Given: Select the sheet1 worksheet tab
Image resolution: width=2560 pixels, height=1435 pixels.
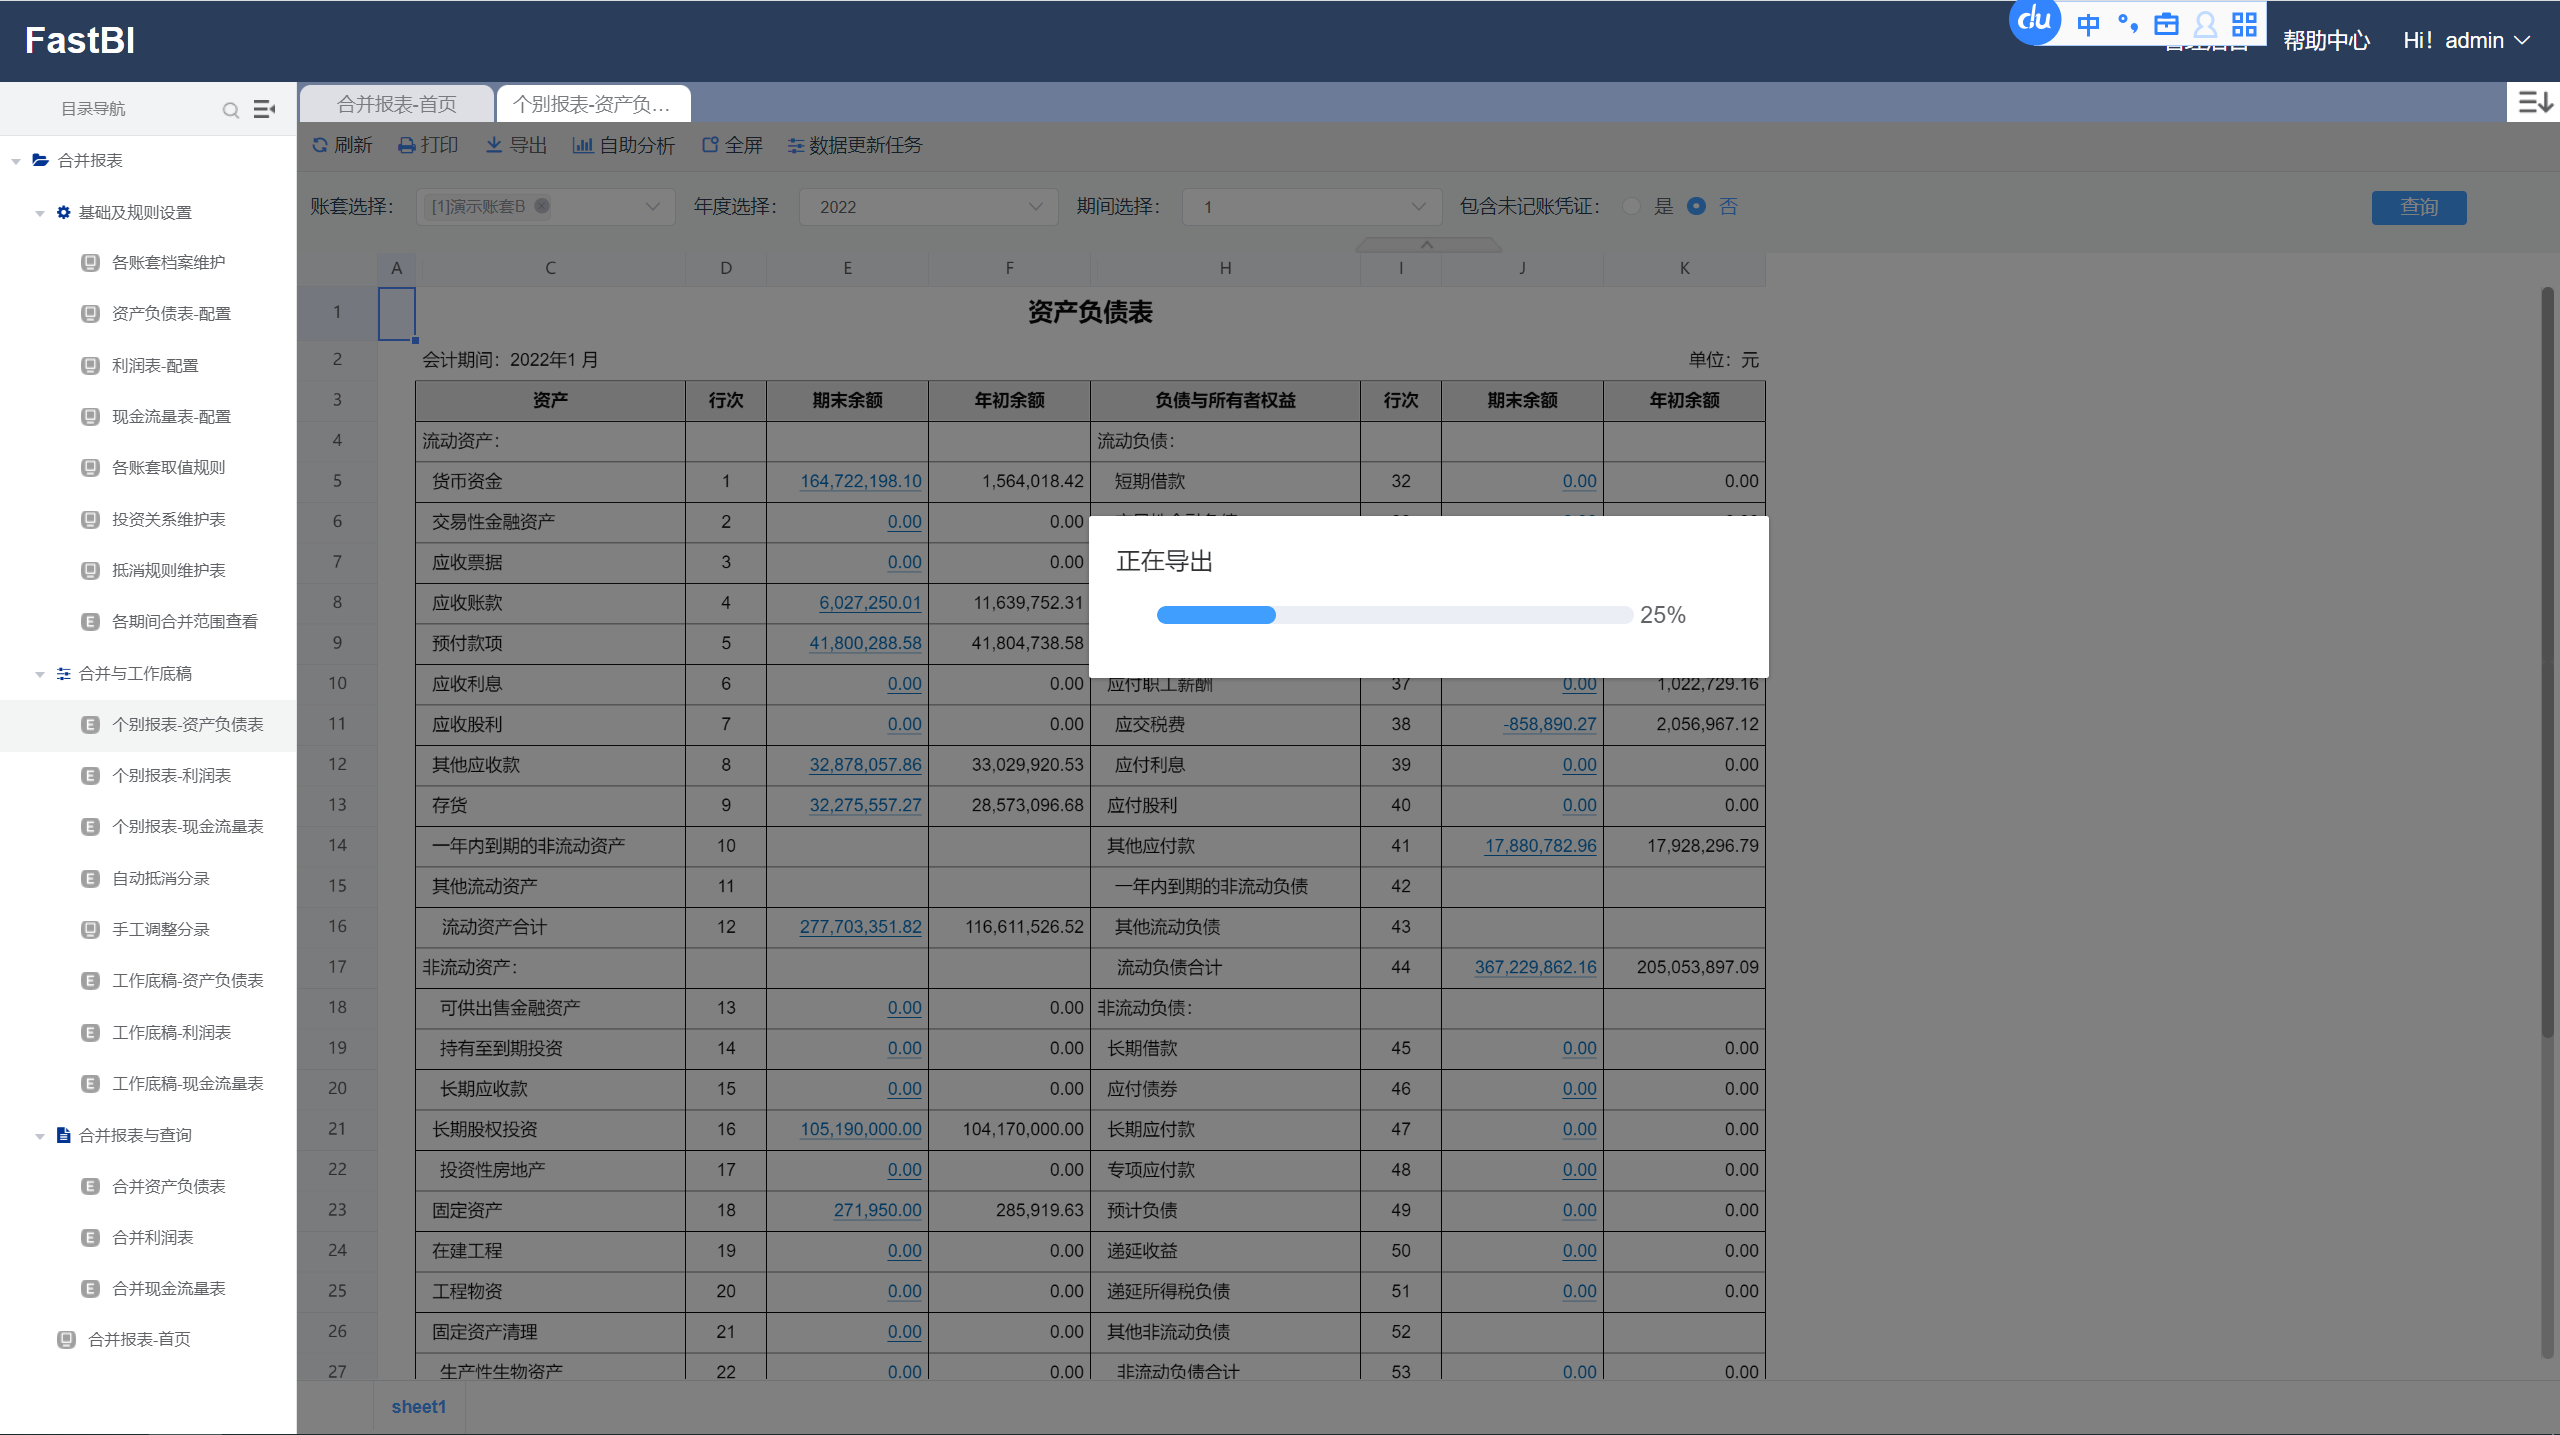Looking at the screenshot, I should point(419,1407).
